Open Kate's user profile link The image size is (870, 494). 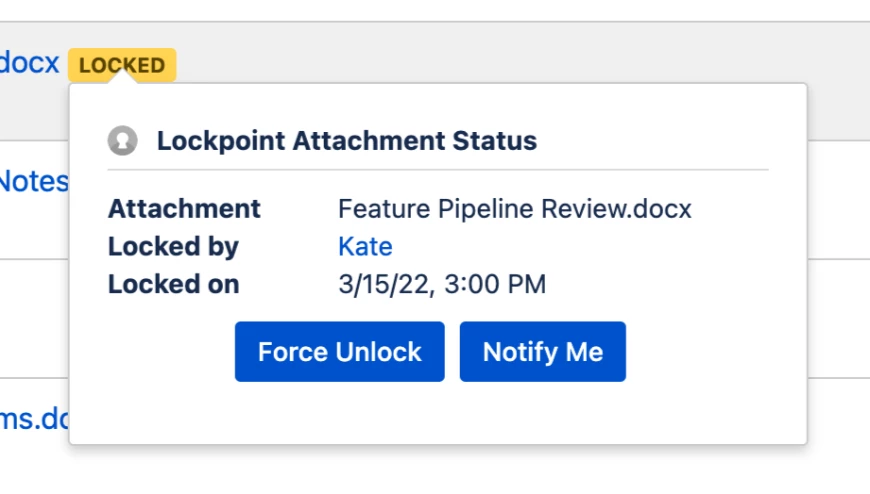(x=365, y=246)
